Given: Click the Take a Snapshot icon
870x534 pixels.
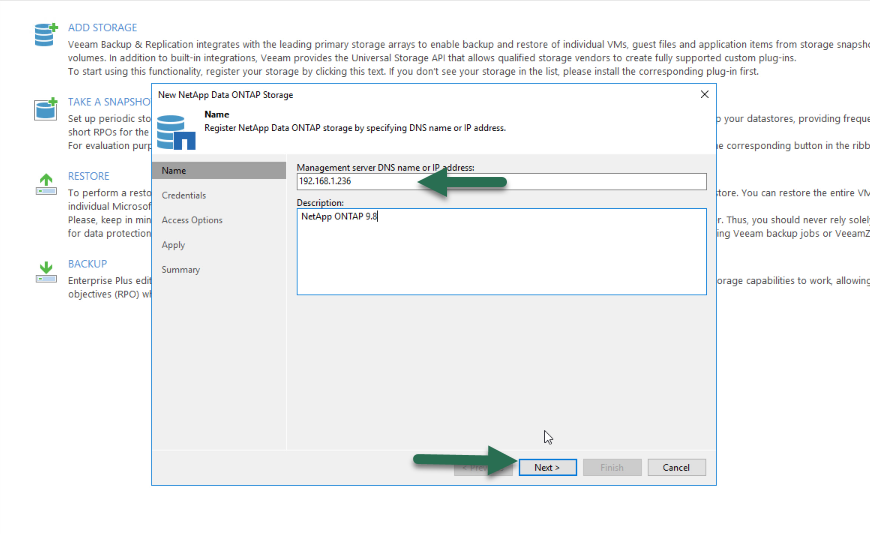Looking at the screenshot, I should click(x=45, y=109).
